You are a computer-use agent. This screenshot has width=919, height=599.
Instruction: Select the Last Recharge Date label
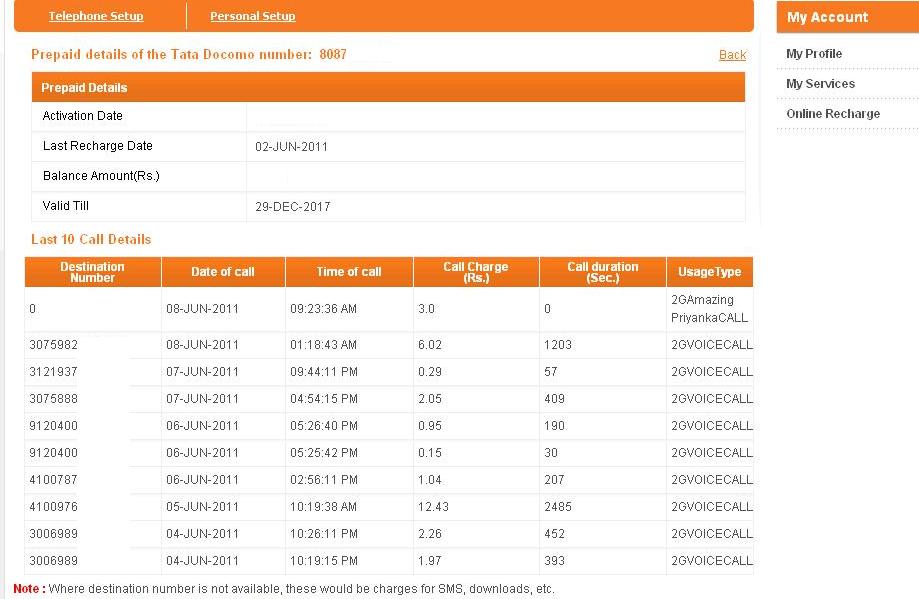point(97,146)
